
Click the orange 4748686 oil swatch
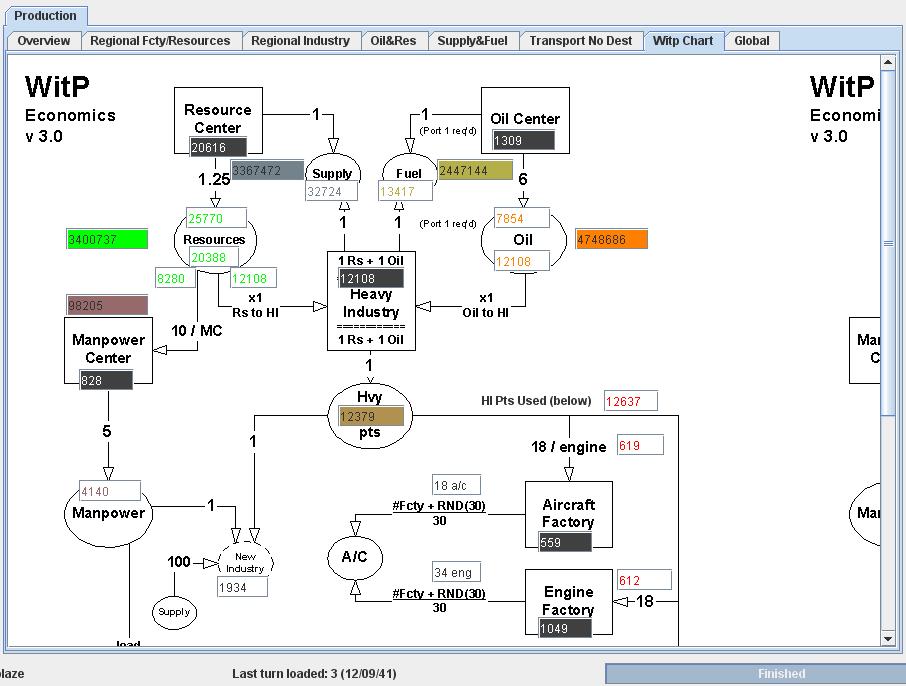pyautogui.click(x=611, y=239)
